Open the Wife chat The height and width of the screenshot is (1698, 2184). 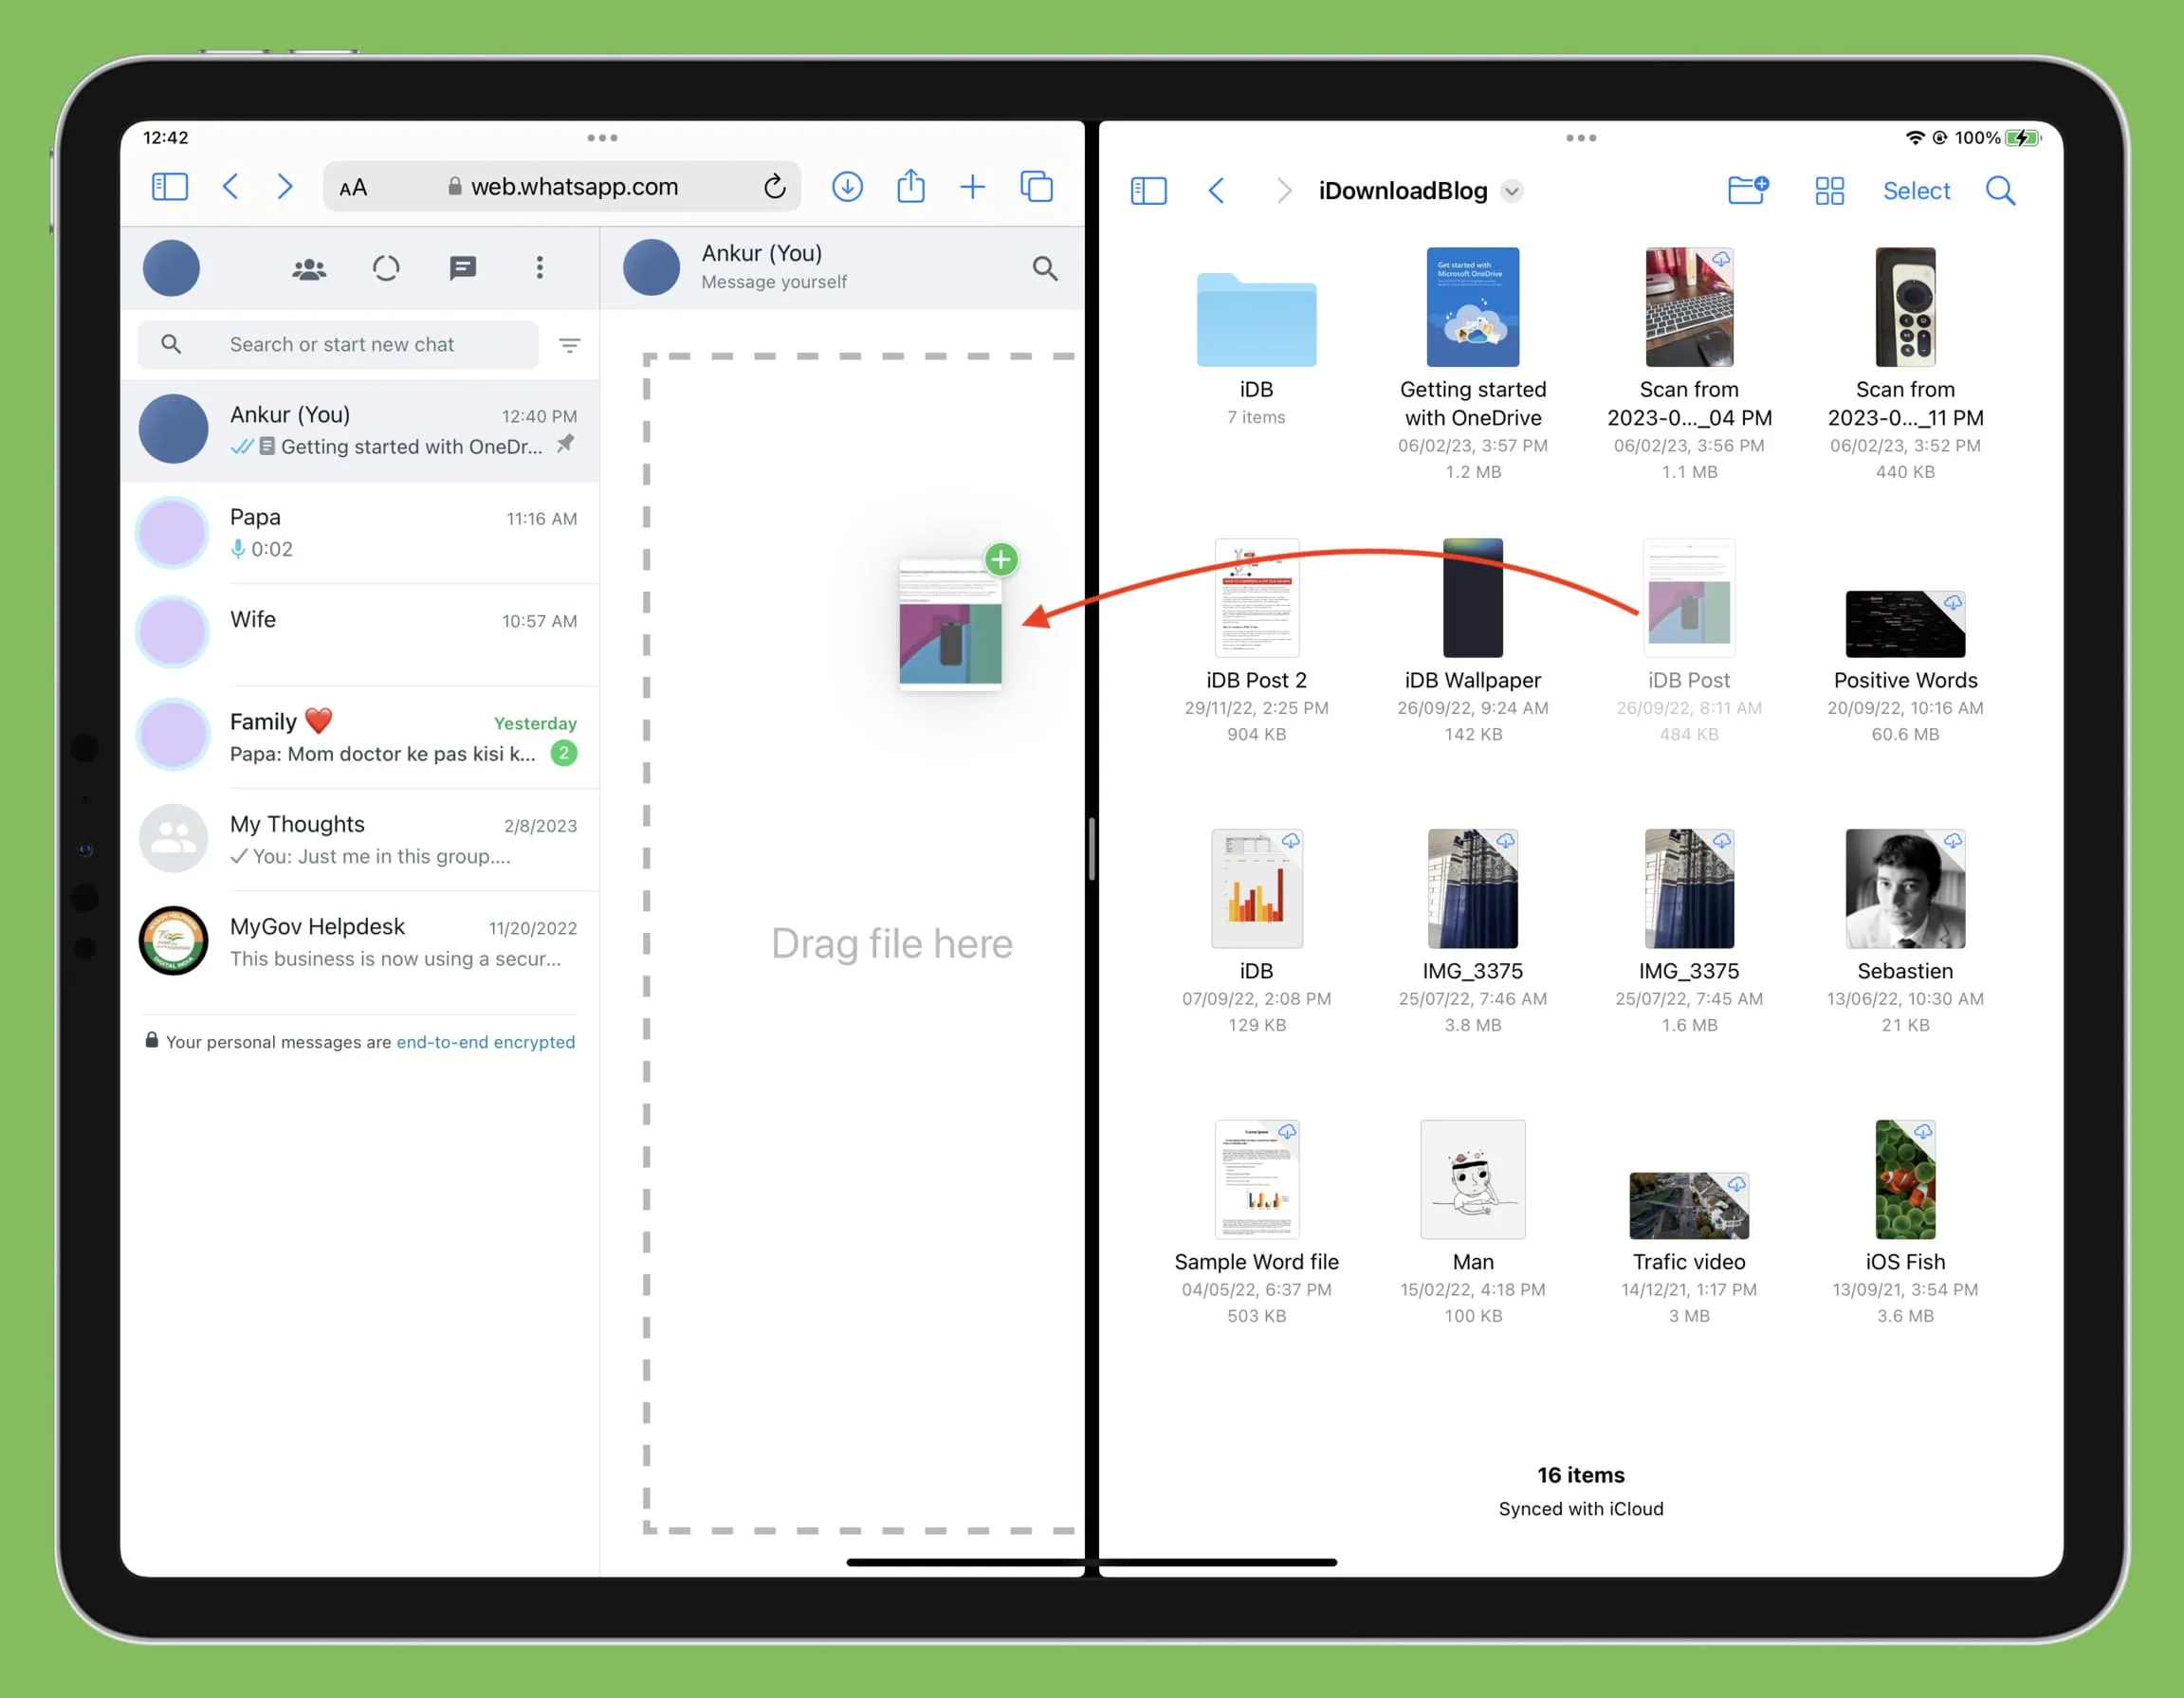coord(360,635)
